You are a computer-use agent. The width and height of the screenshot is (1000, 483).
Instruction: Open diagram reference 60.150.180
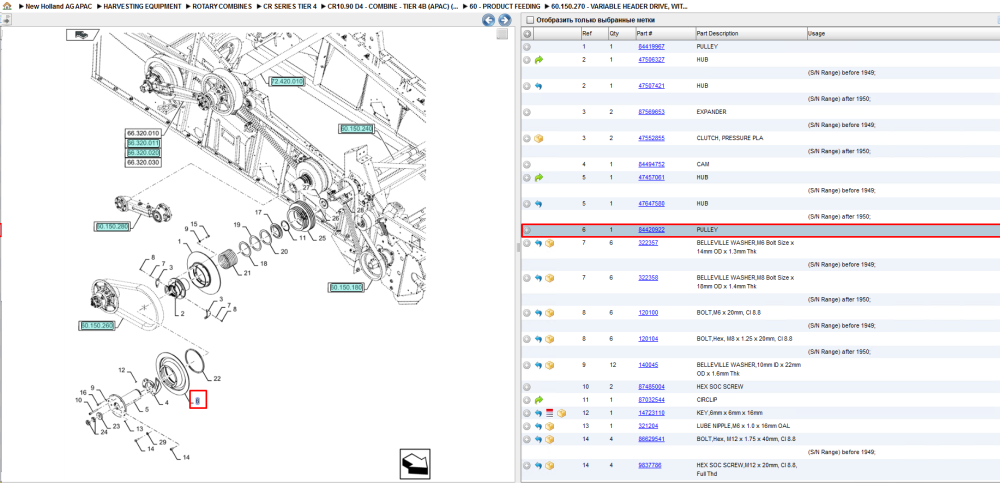(x=346, y=288)
